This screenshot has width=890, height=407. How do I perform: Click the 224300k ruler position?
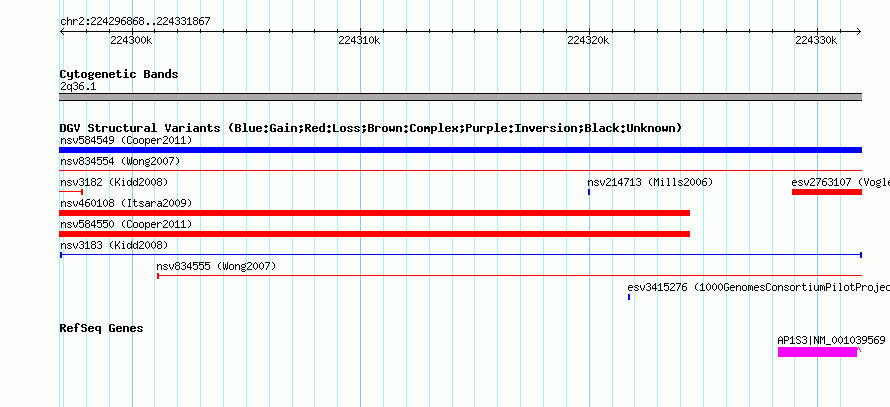click(x=132, y=40)
